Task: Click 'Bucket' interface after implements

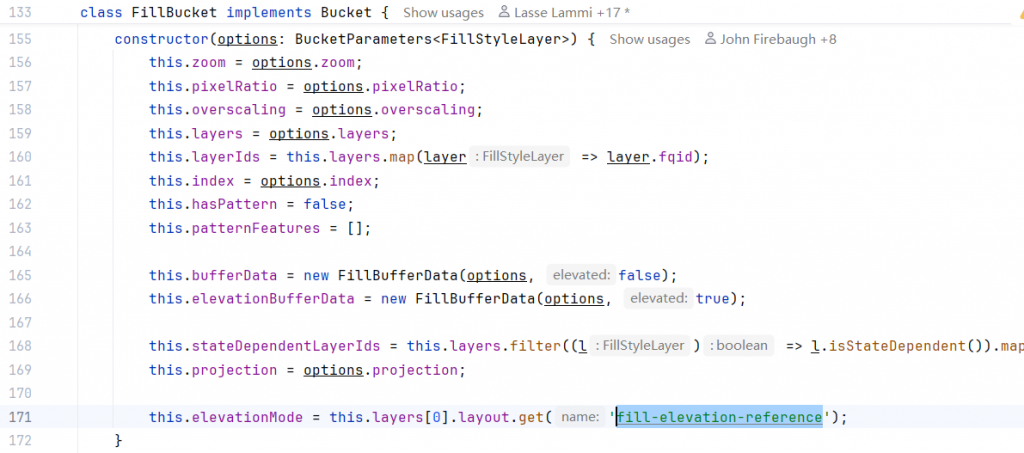Action: [346, 12]
